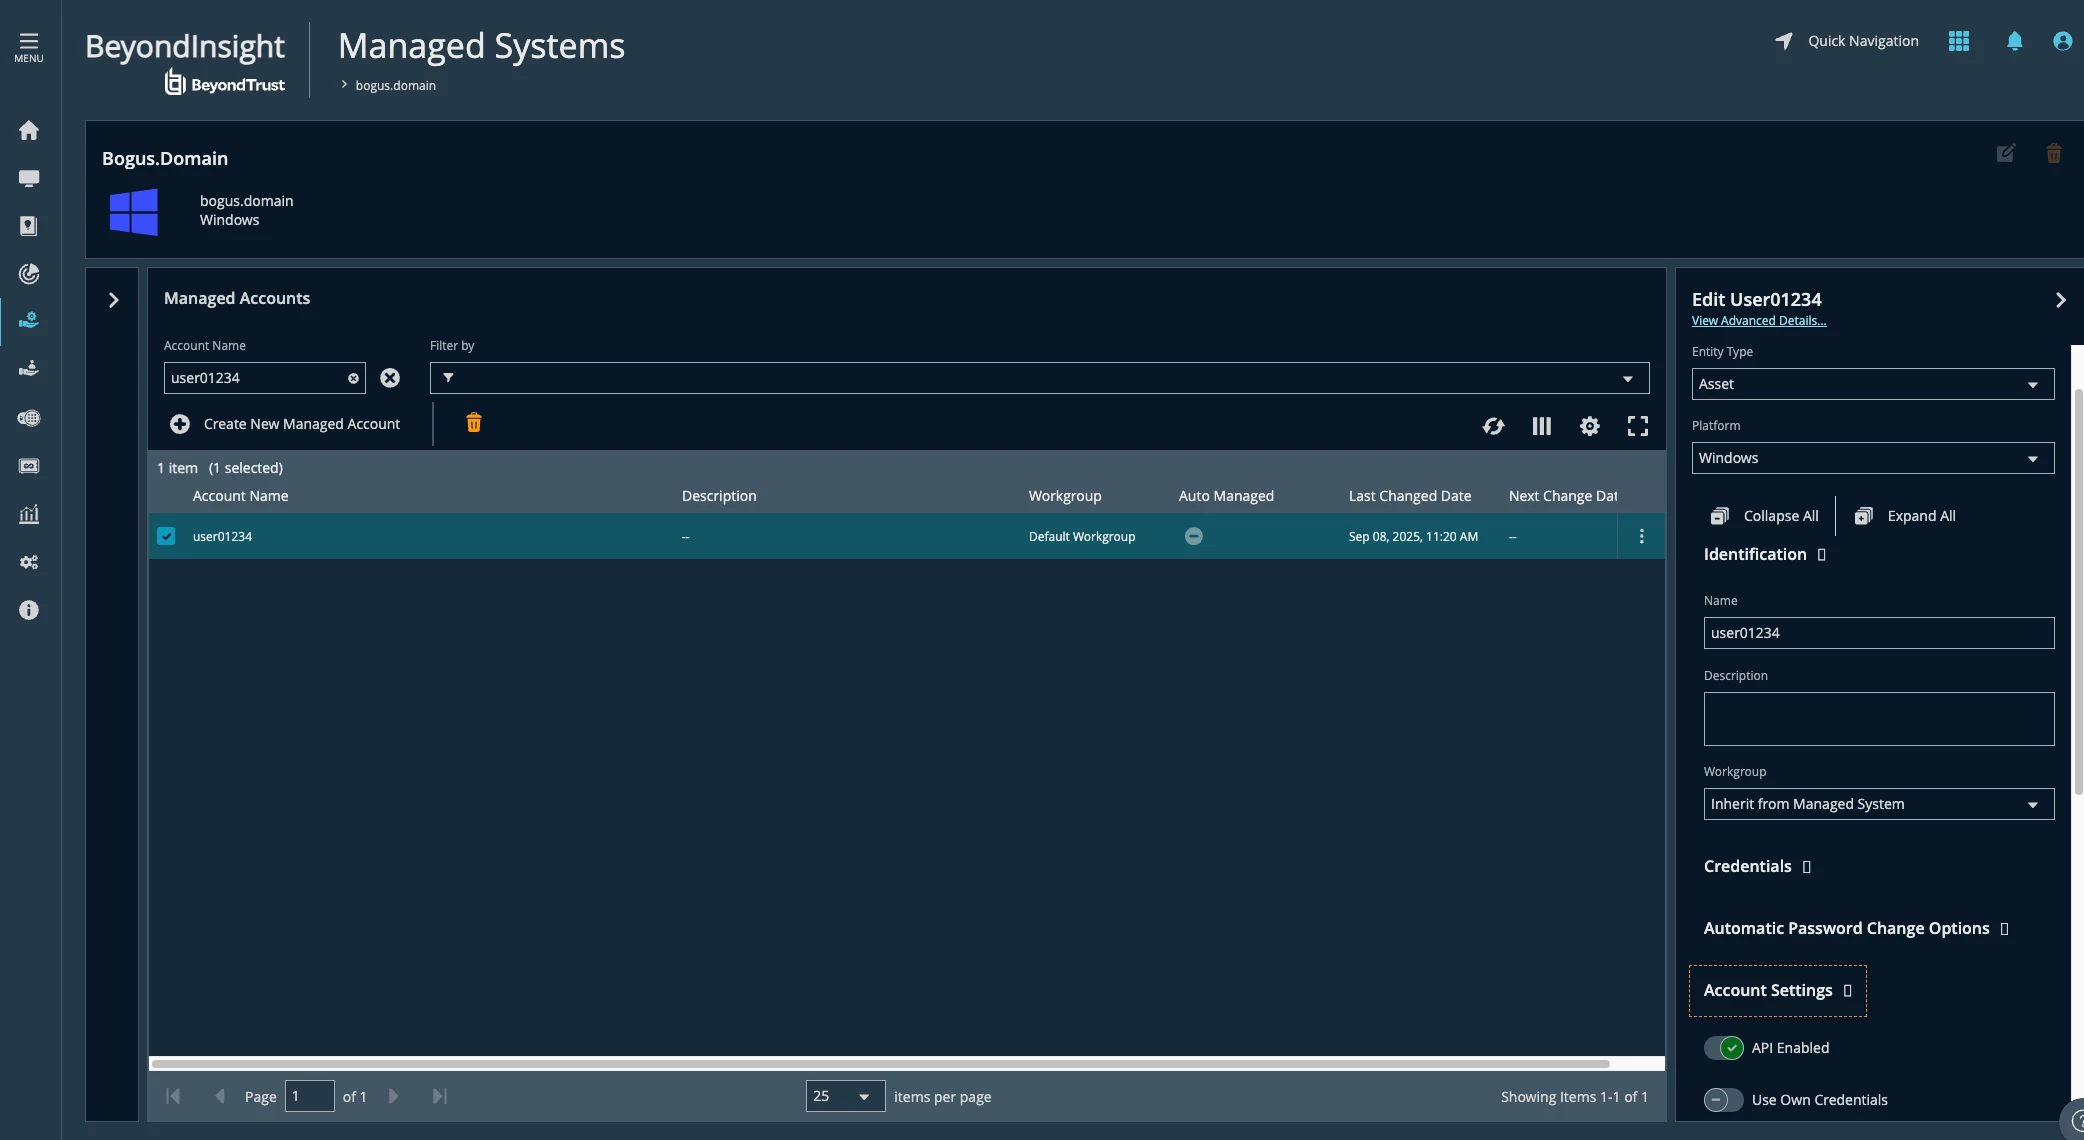Uncheck the user01234 row checkbox
The image size is (2084, 1140).
[x=166, y=536]
